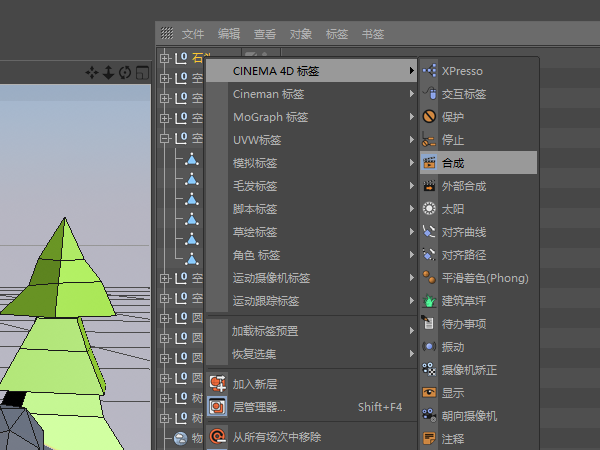600x450 pixels.
Task: Open the 模拟标签 submenu
Action: tap(311, 163)
